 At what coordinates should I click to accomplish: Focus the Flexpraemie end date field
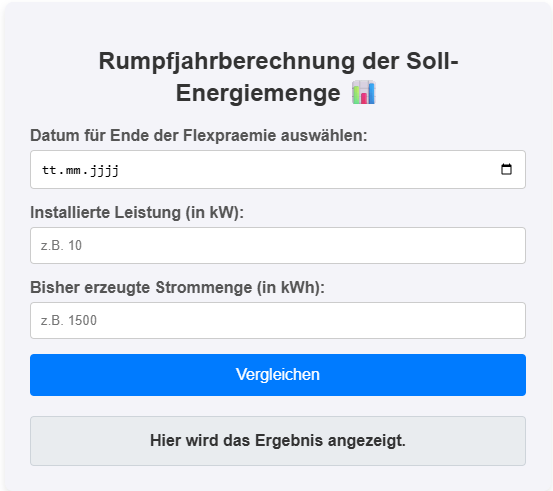pyautogui.click(x=278, y=170)
